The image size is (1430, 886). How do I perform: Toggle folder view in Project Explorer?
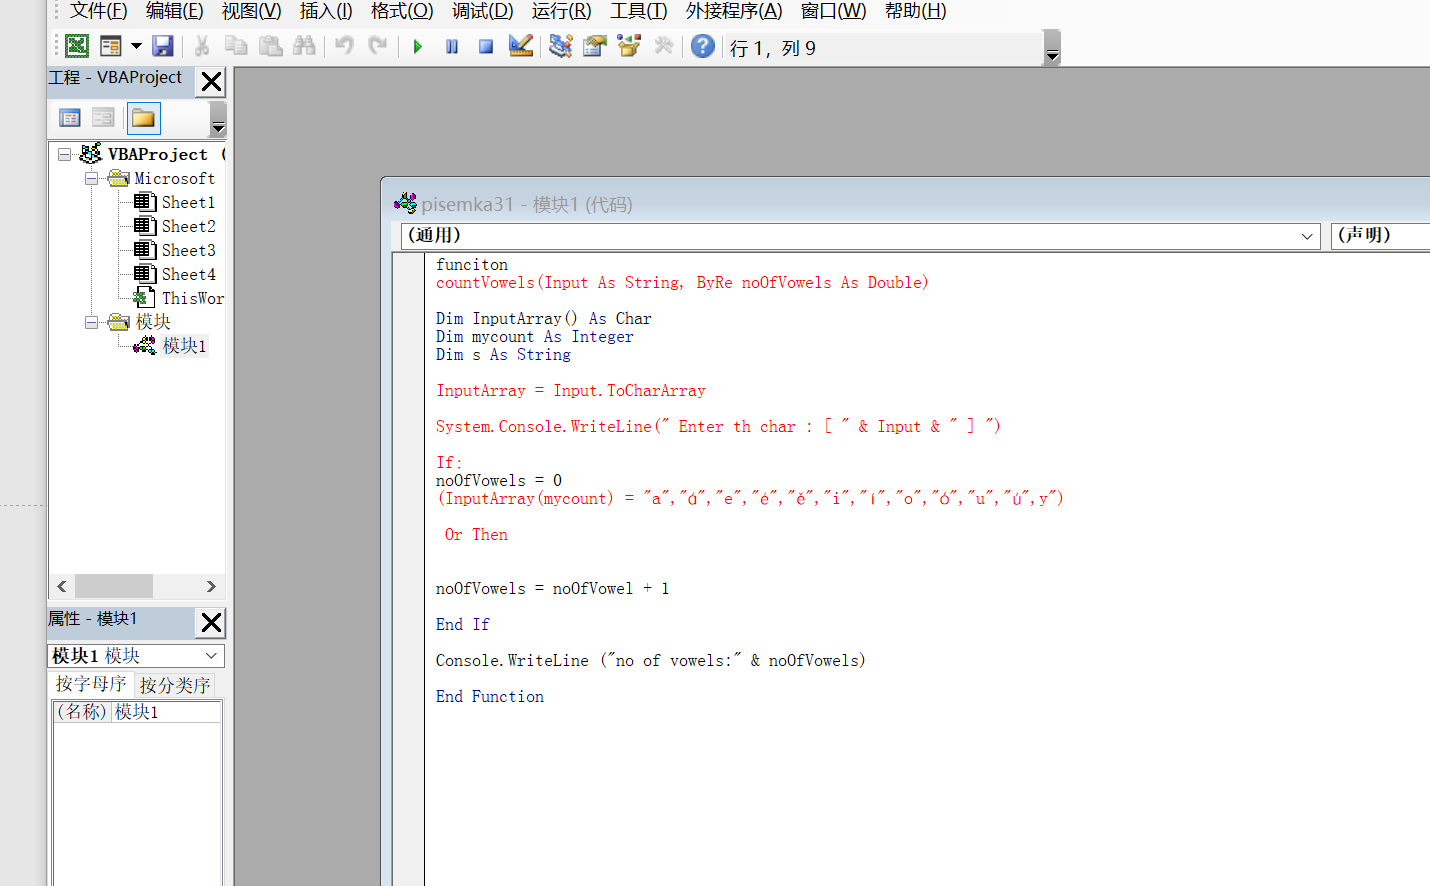(x=142, y=117)
